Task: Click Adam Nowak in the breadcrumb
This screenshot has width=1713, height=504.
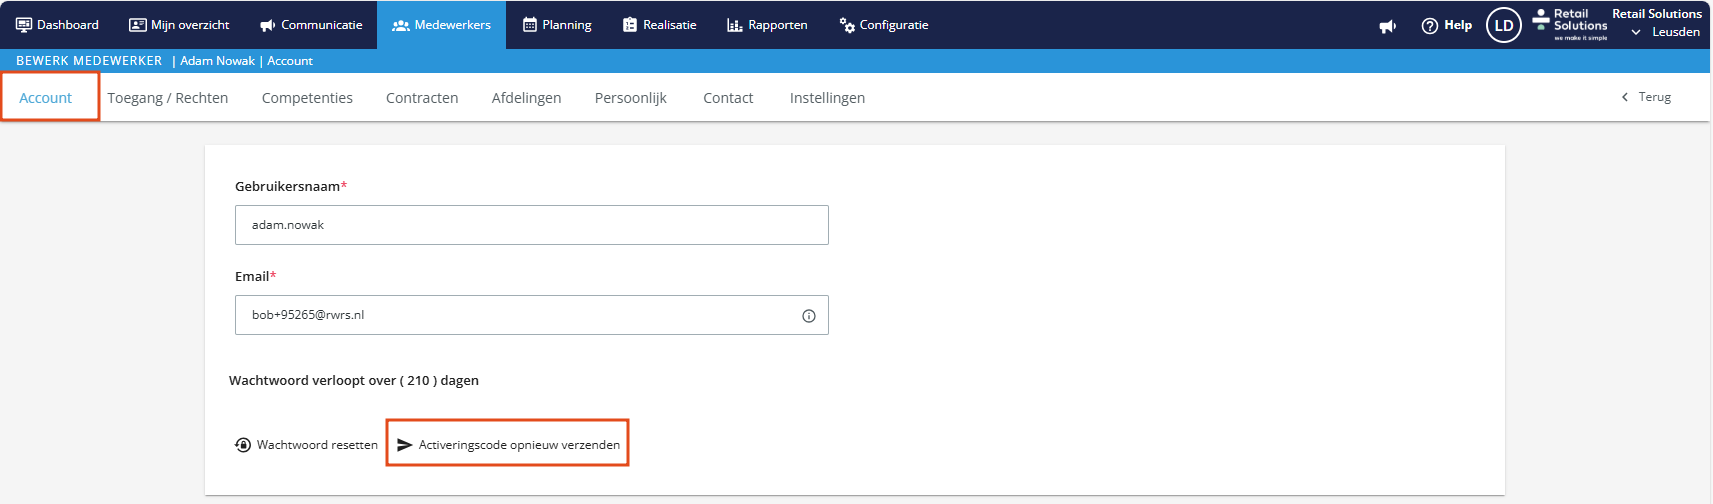Action: [217, 61]
